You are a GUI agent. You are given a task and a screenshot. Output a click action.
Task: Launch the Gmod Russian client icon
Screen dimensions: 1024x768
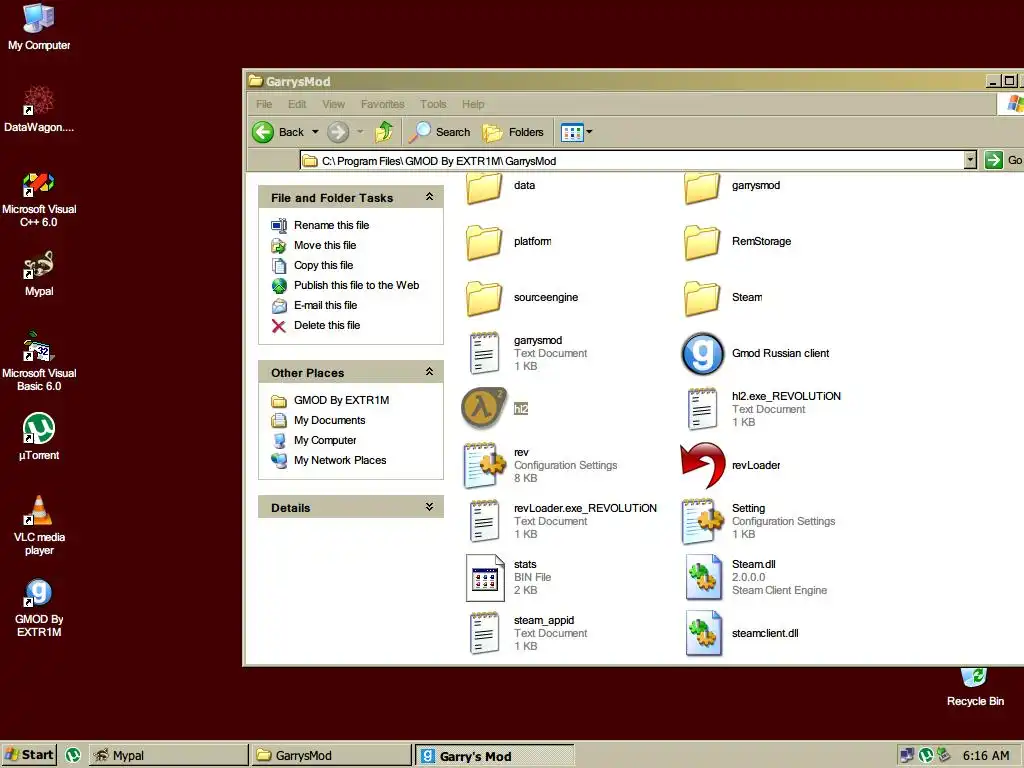[x=702, y=353]
